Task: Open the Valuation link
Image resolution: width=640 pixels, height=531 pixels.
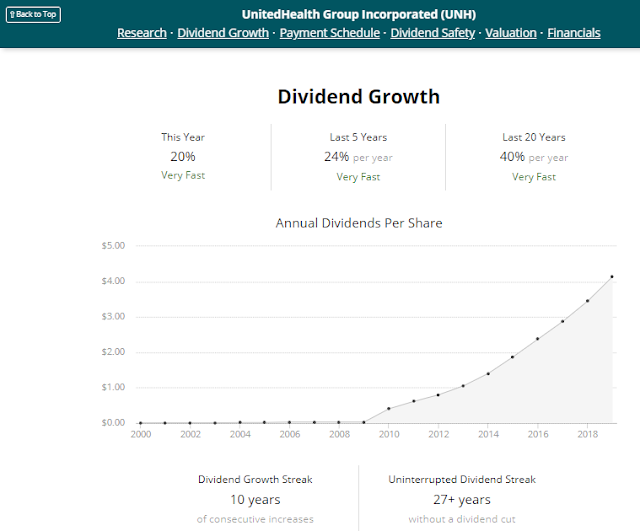Action: point(511,33)
